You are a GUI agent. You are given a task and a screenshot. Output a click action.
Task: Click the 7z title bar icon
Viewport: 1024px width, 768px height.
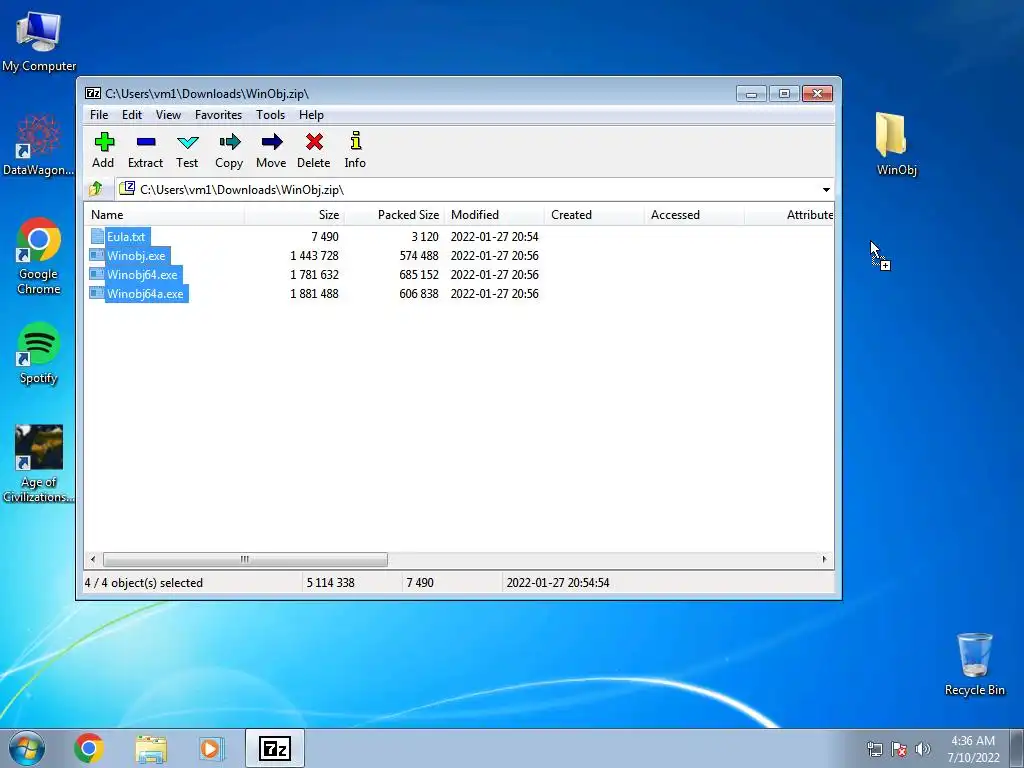(x=93, y=93)
